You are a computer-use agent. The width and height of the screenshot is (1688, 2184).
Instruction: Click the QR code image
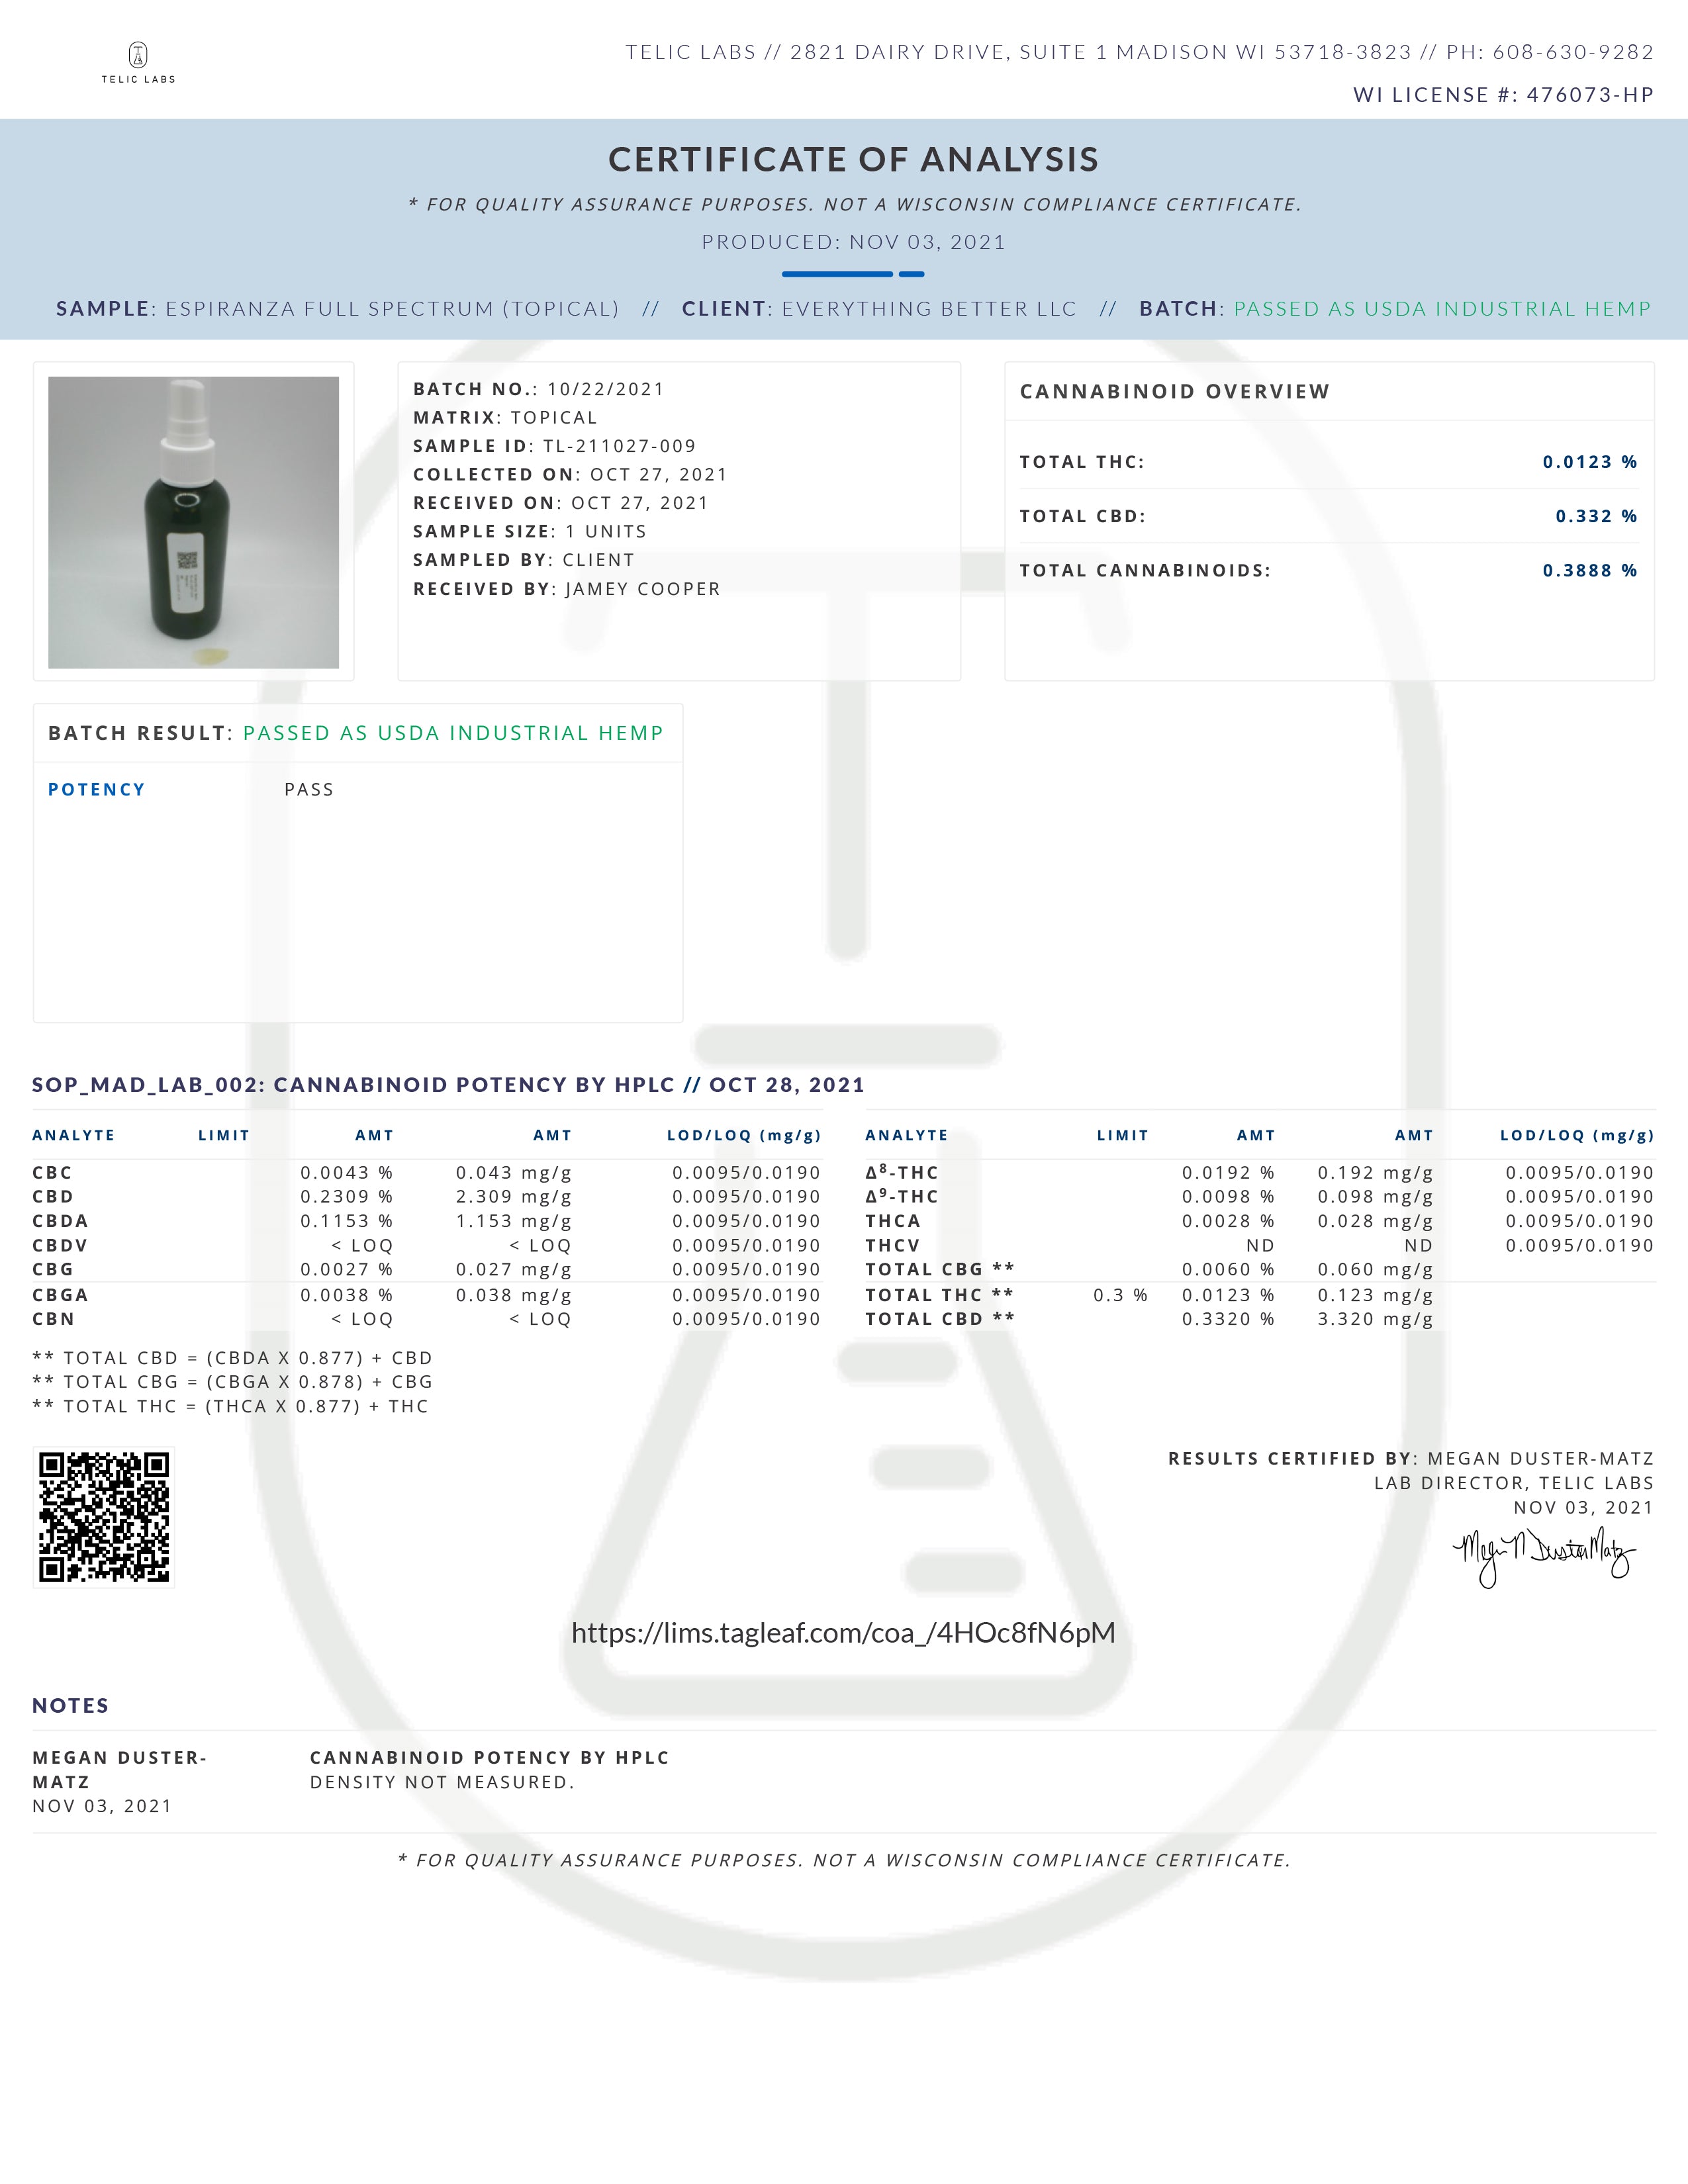pyautogui.click(x=104, y=1516)
